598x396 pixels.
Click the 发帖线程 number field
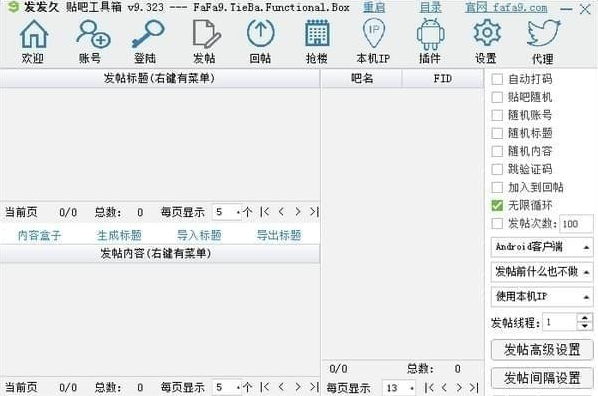[560, 322]
